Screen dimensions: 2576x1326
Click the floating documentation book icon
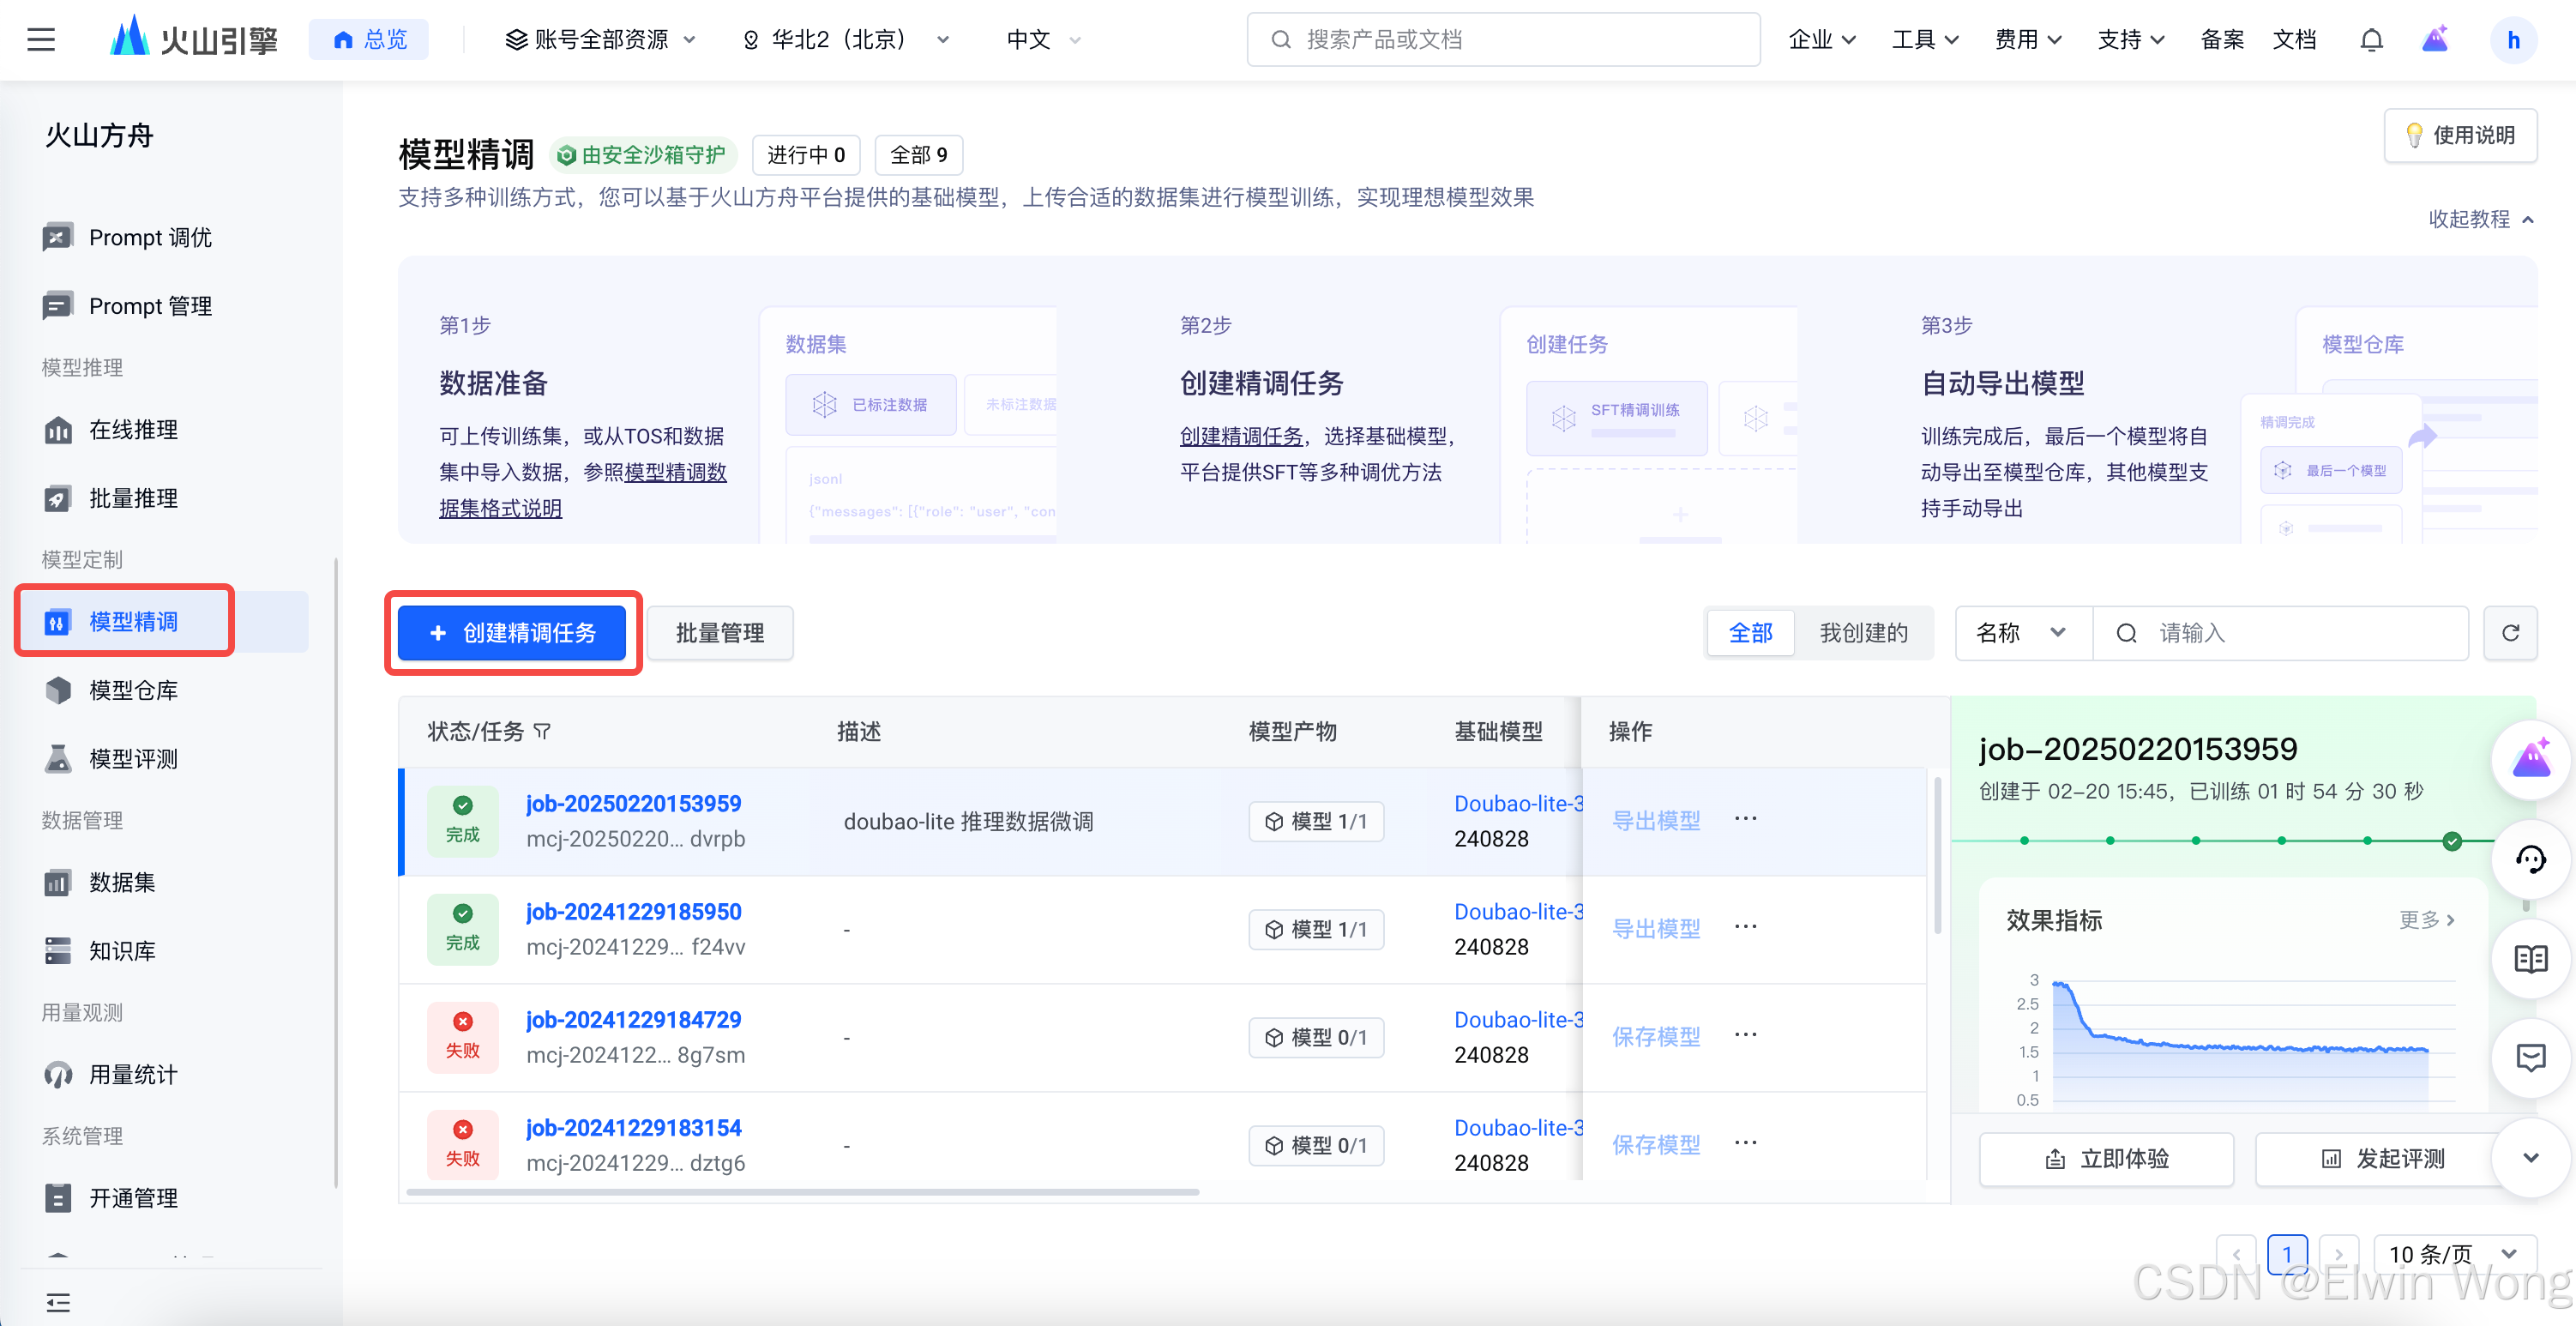(2530, 959)
